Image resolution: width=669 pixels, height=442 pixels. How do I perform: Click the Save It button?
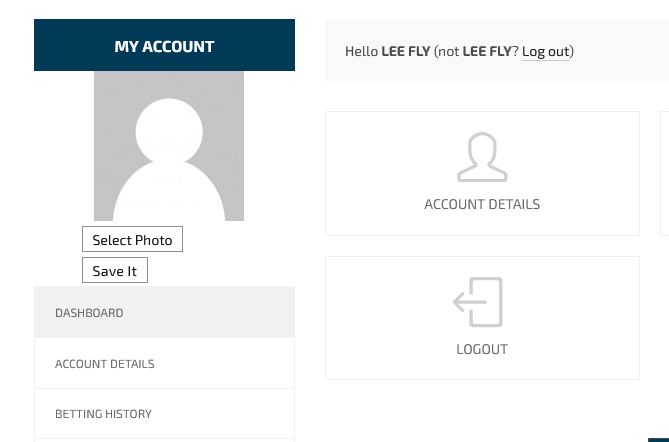coord(115,270)
